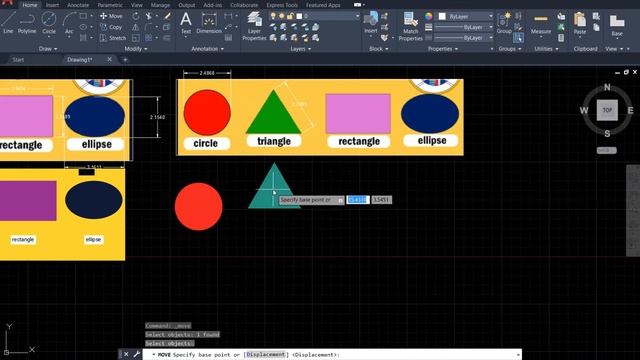The image size is (640, 360).
Task: Click the command line input field
Action: [331, 354]
